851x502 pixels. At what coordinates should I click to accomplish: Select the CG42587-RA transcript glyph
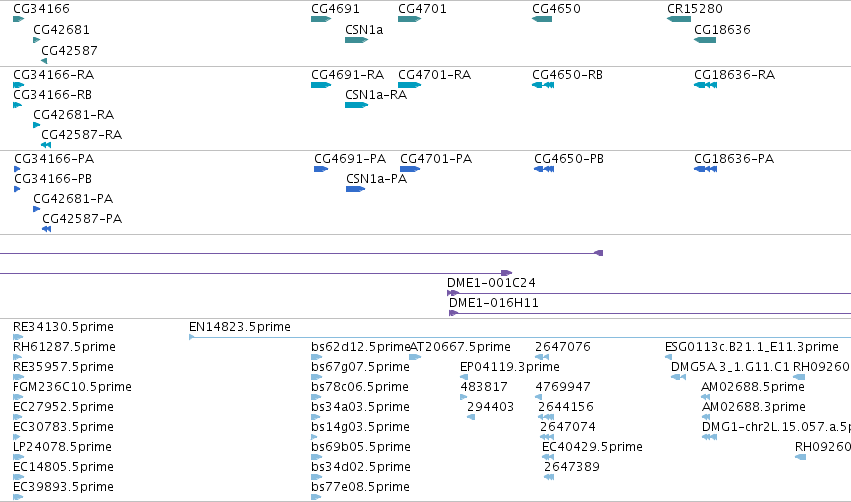46,145
